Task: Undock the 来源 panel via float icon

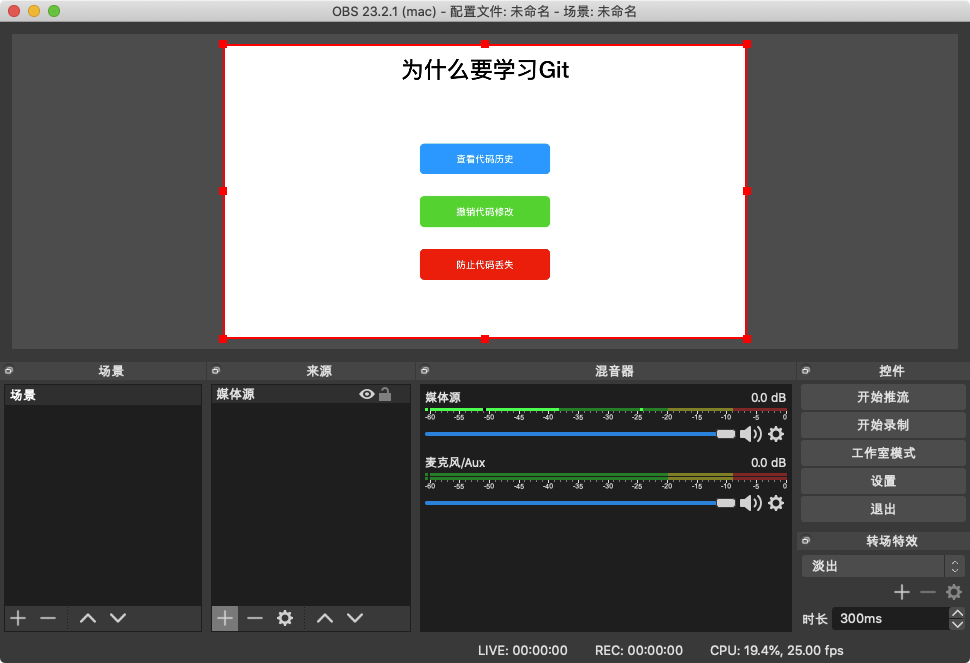Action: click(x=216, y=370)
